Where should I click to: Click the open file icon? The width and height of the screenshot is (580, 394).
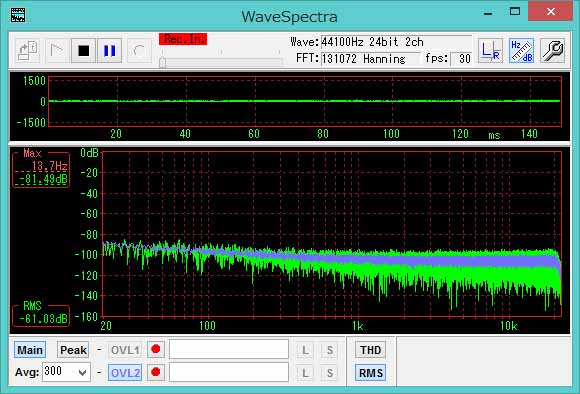28,50
